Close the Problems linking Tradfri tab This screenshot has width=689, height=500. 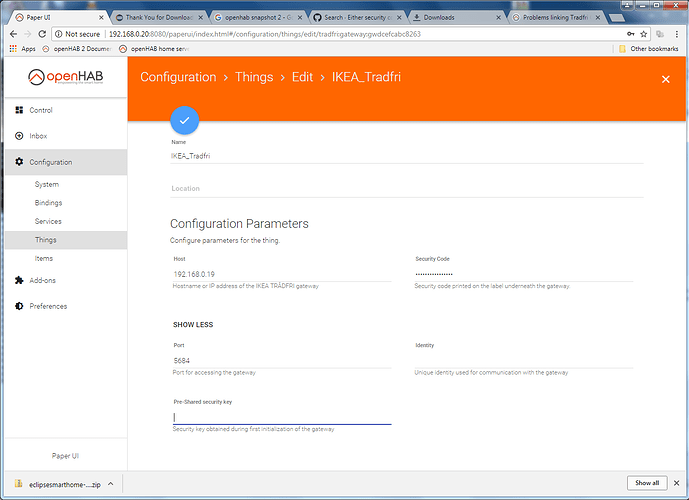pos(598,18)
